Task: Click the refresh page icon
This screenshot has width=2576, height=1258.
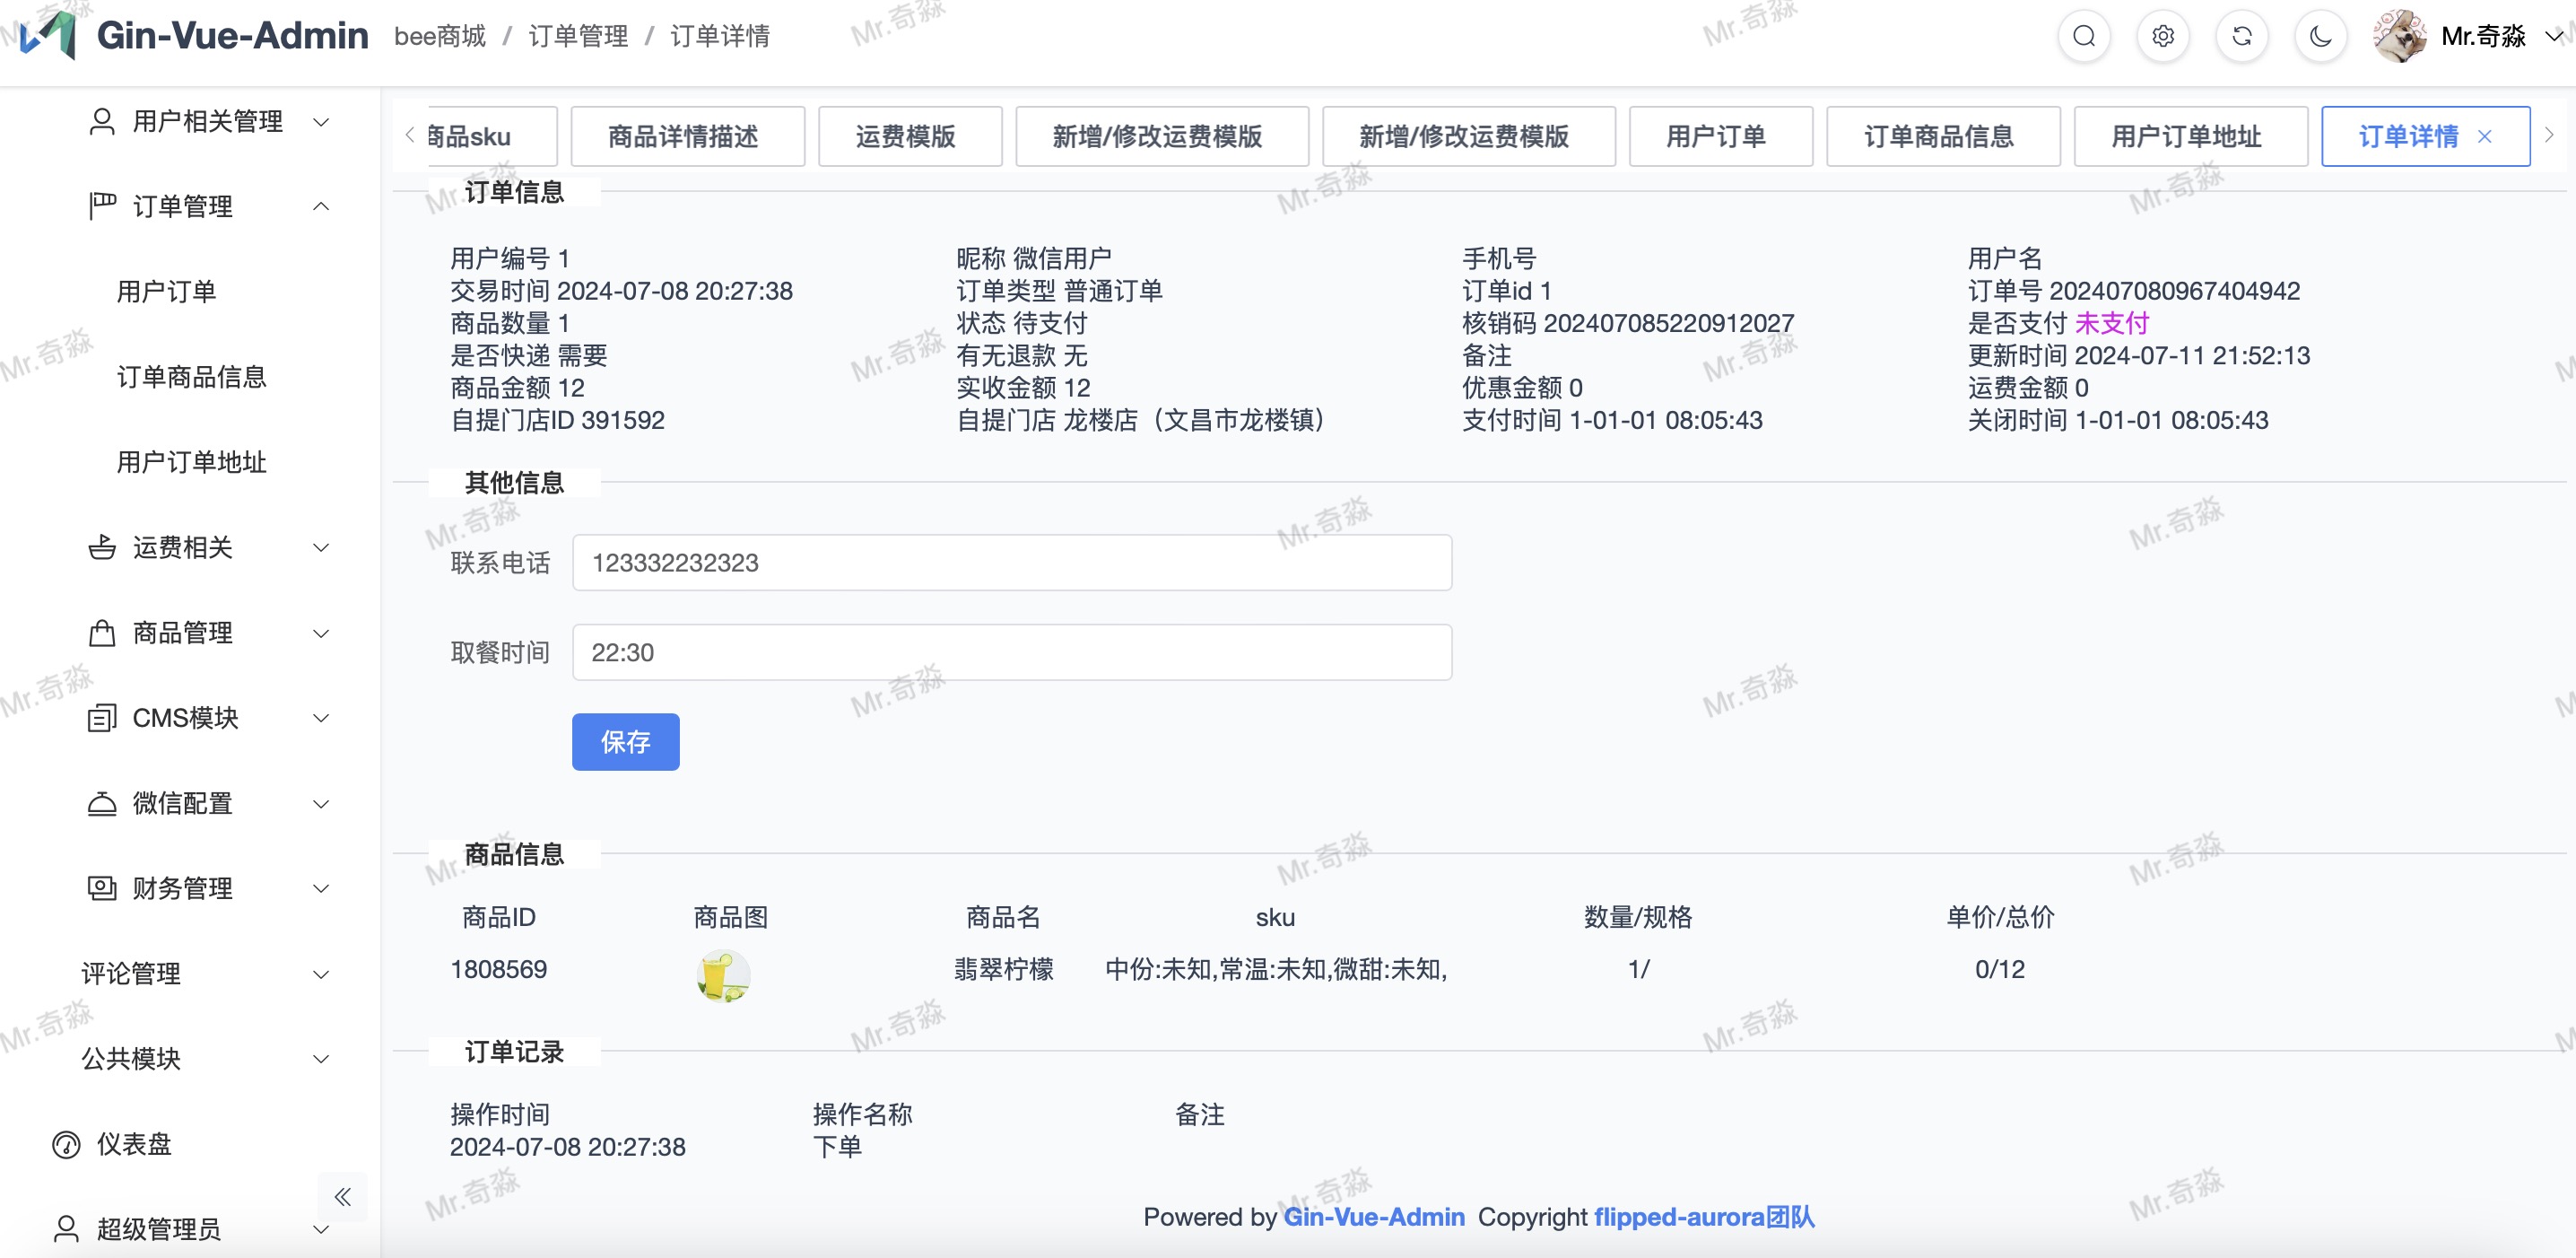Action: tap(2242, 37)
